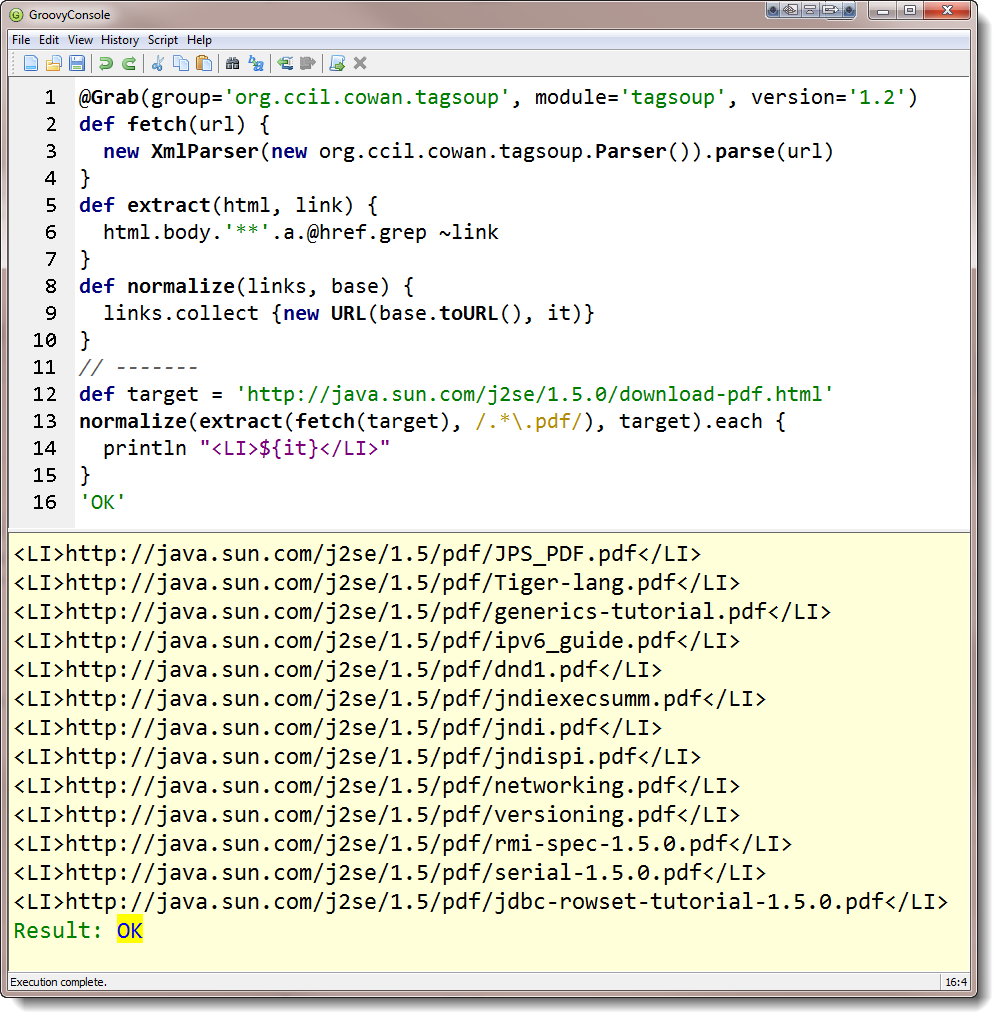Click the closing brace on line 15
The image size is (1003, 1023).
85,475
